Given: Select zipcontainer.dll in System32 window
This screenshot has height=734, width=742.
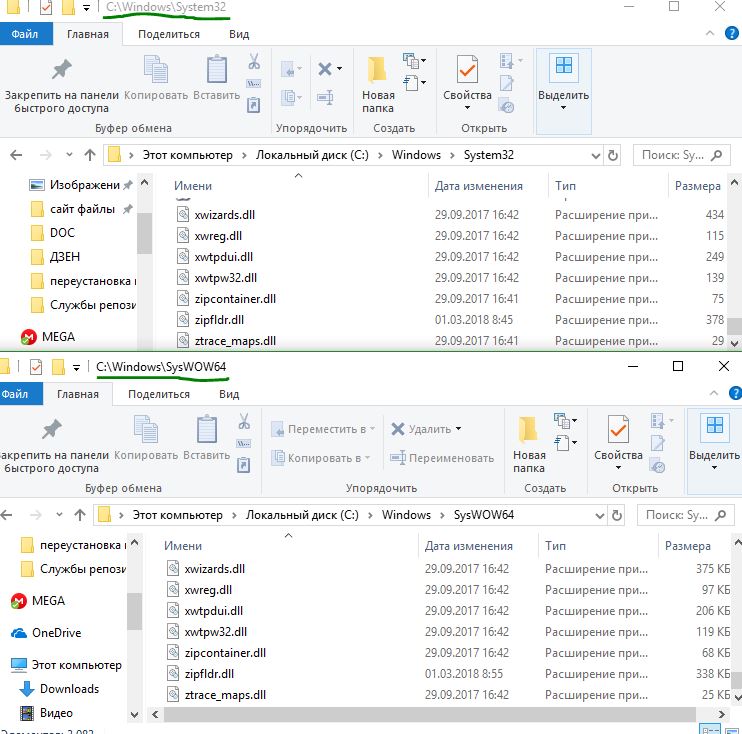Looking at the screenshot, I should click(x=235, y=299).
